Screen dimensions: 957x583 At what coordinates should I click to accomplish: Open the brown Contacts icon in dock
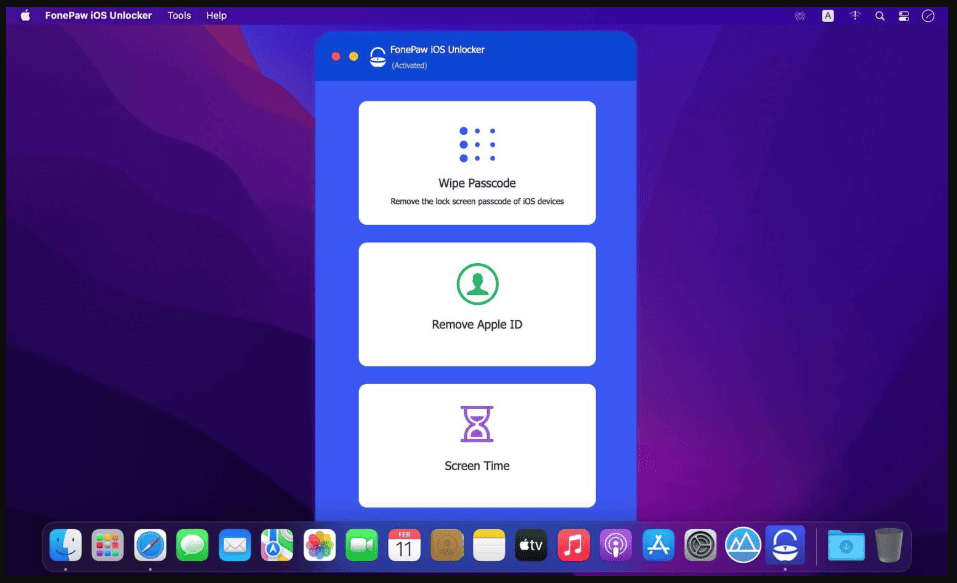(x=447, y=545)
